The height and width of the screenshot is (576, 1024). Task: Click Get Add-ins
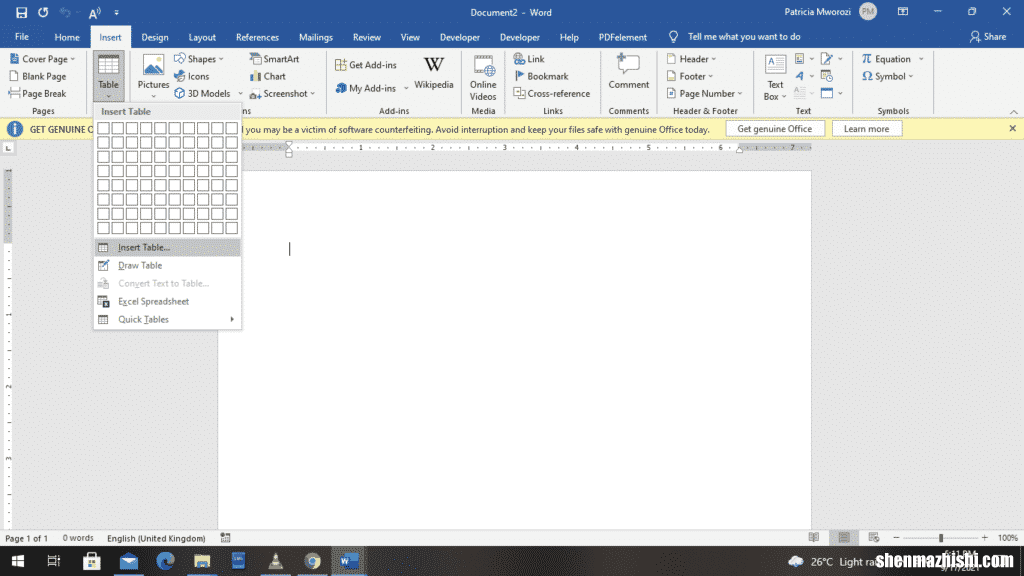(366, 65)
